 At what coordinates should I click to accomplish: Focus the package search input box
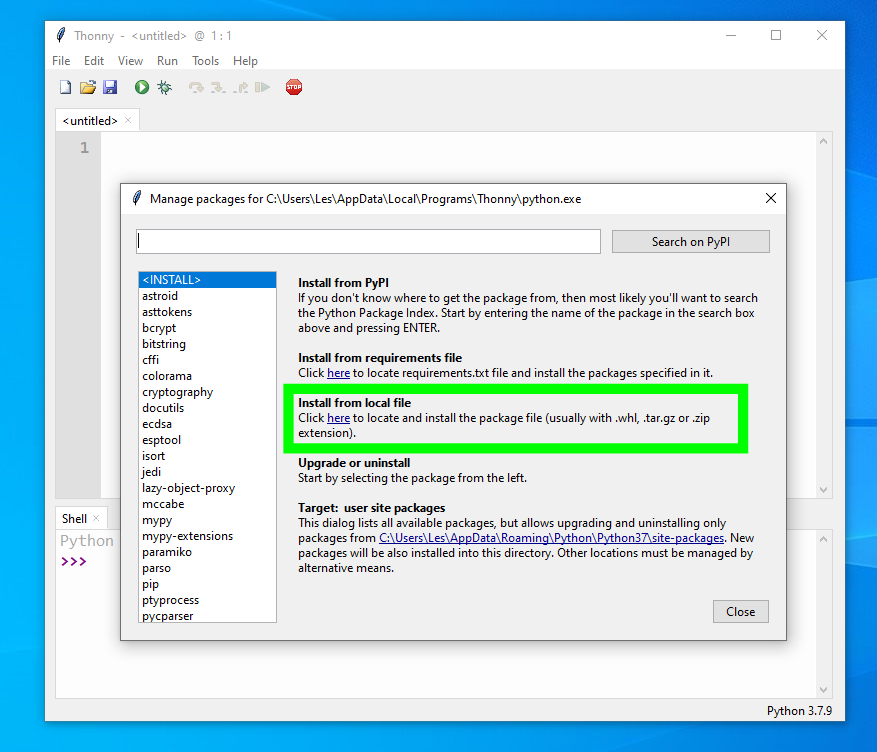click(368, 241)
